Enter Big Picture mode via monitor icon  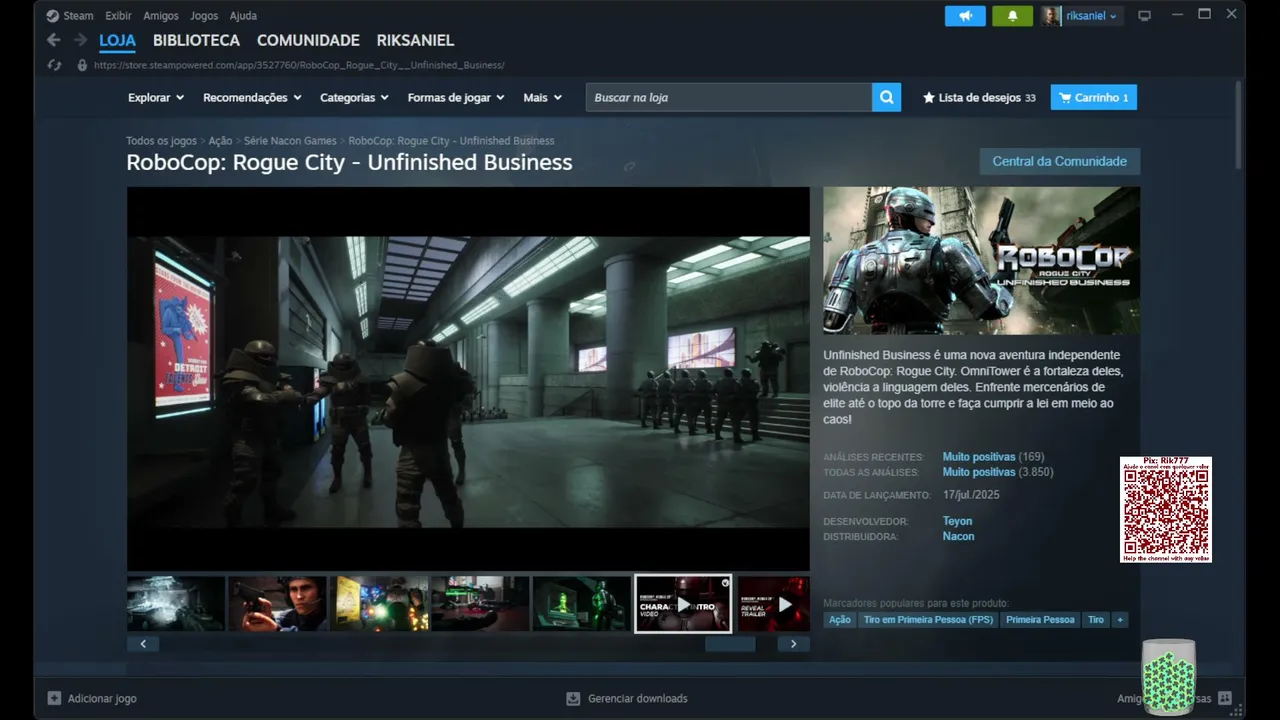(x=1145, y=16)
